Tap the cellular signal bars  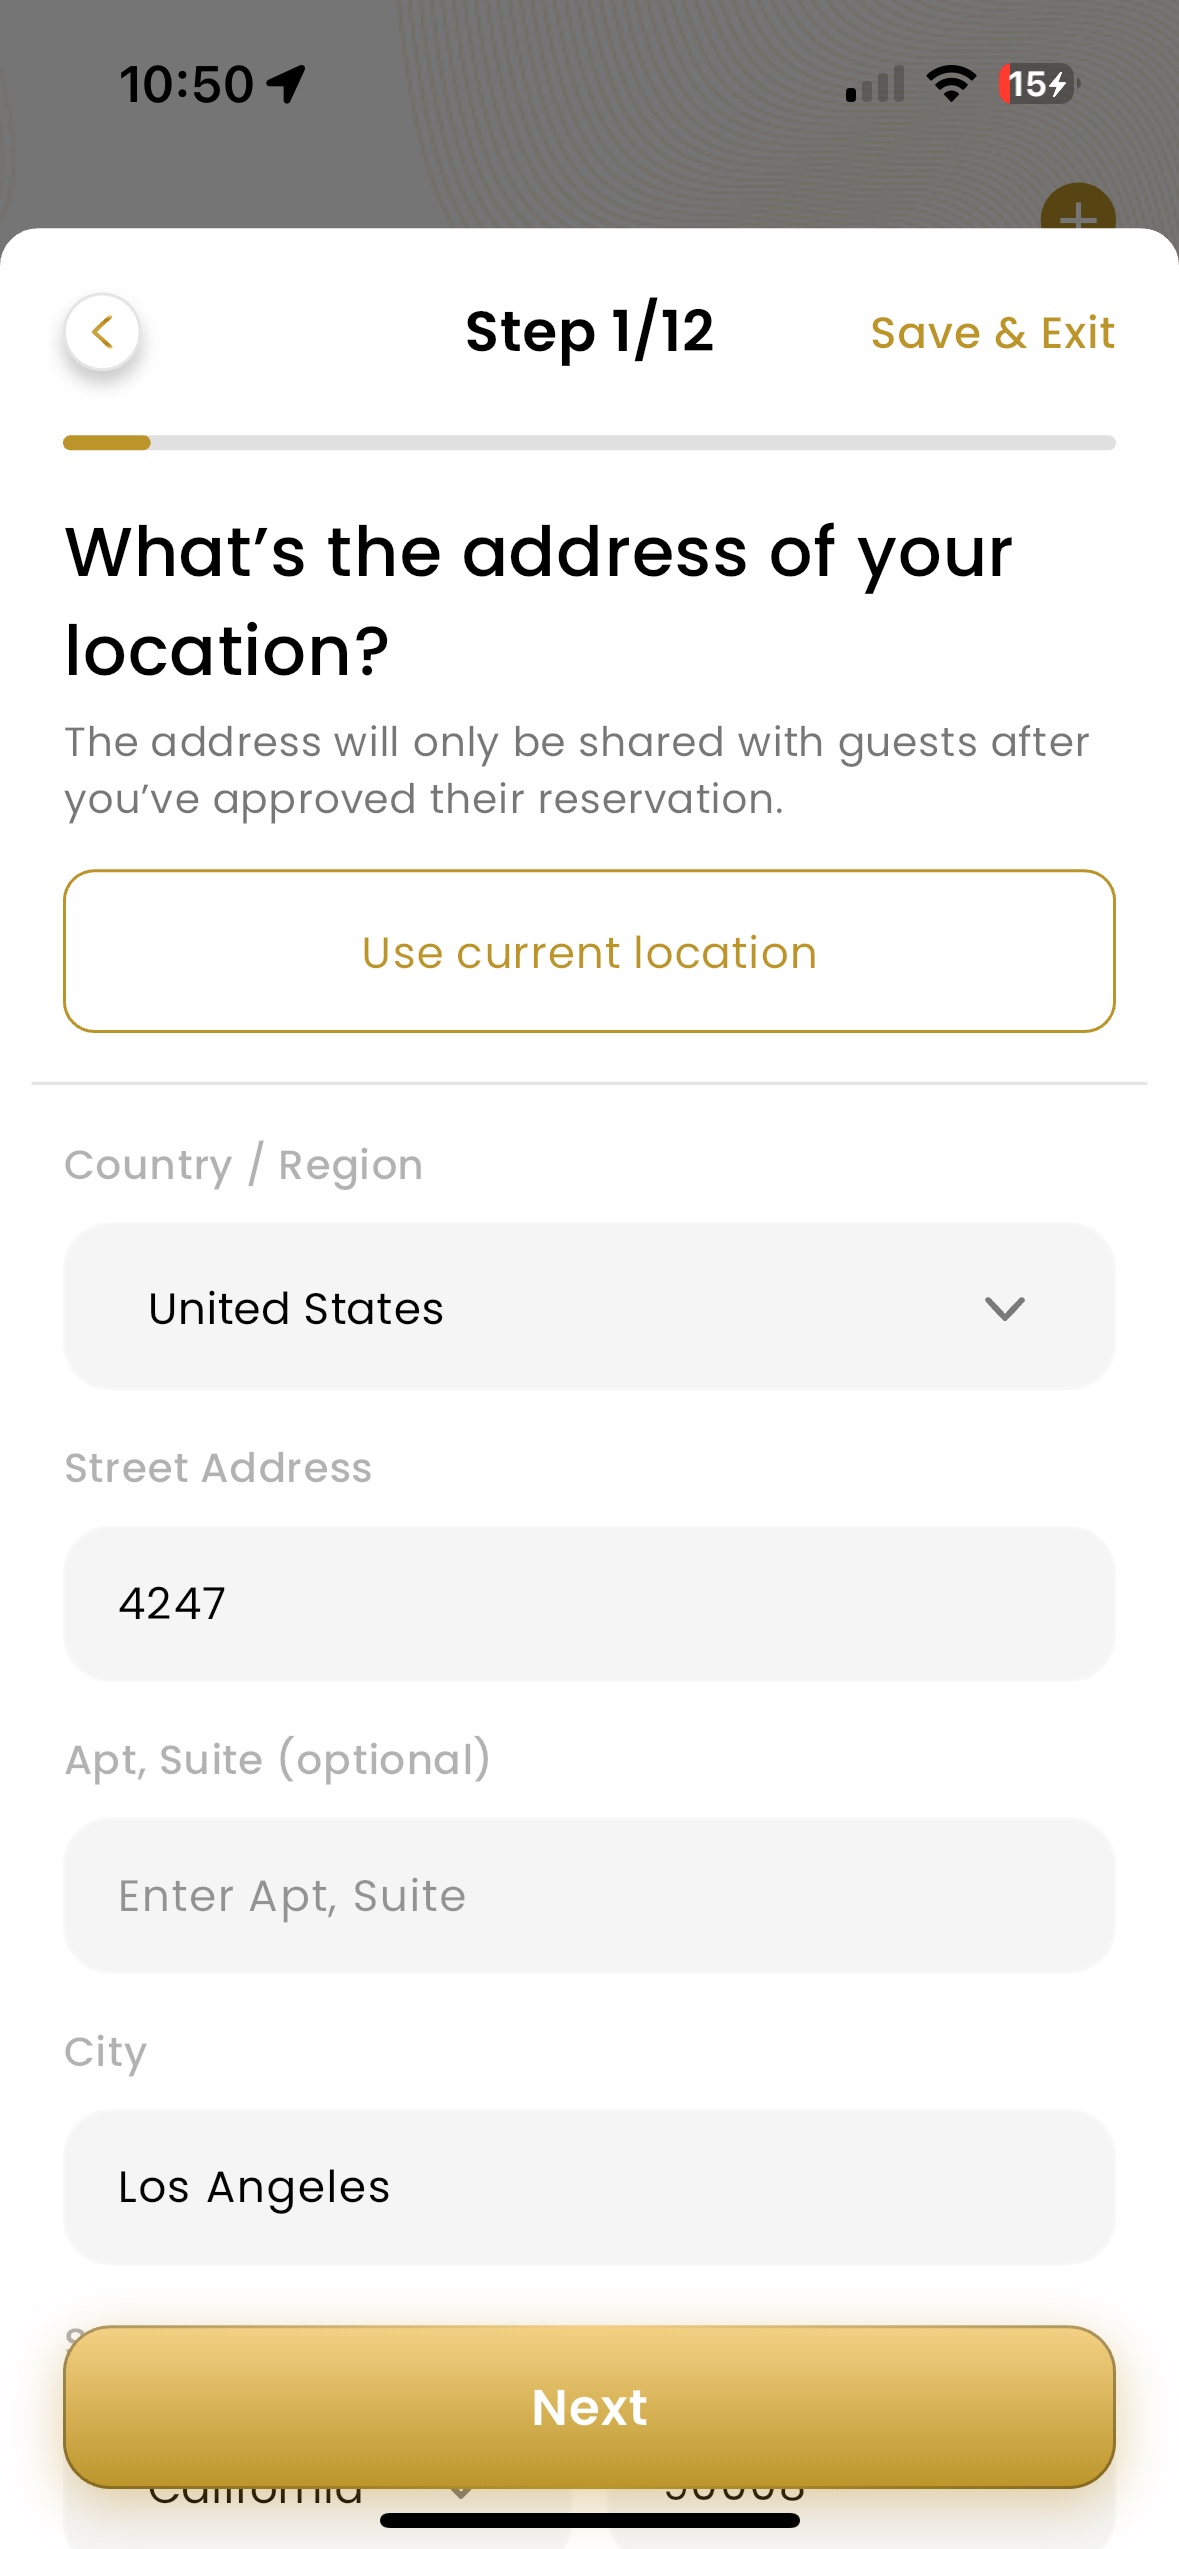coord(875,85)
